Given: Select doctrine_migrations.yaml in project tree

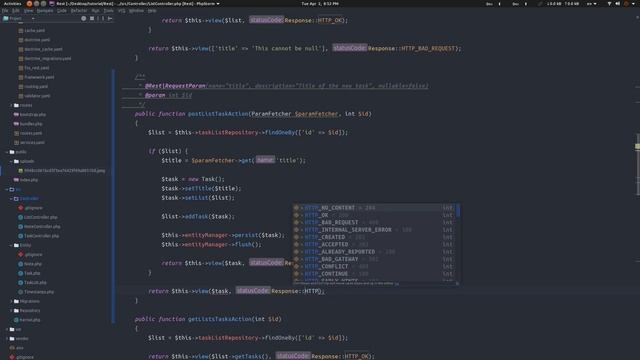Looking at the screenshot, I should (x=45, y=58).
